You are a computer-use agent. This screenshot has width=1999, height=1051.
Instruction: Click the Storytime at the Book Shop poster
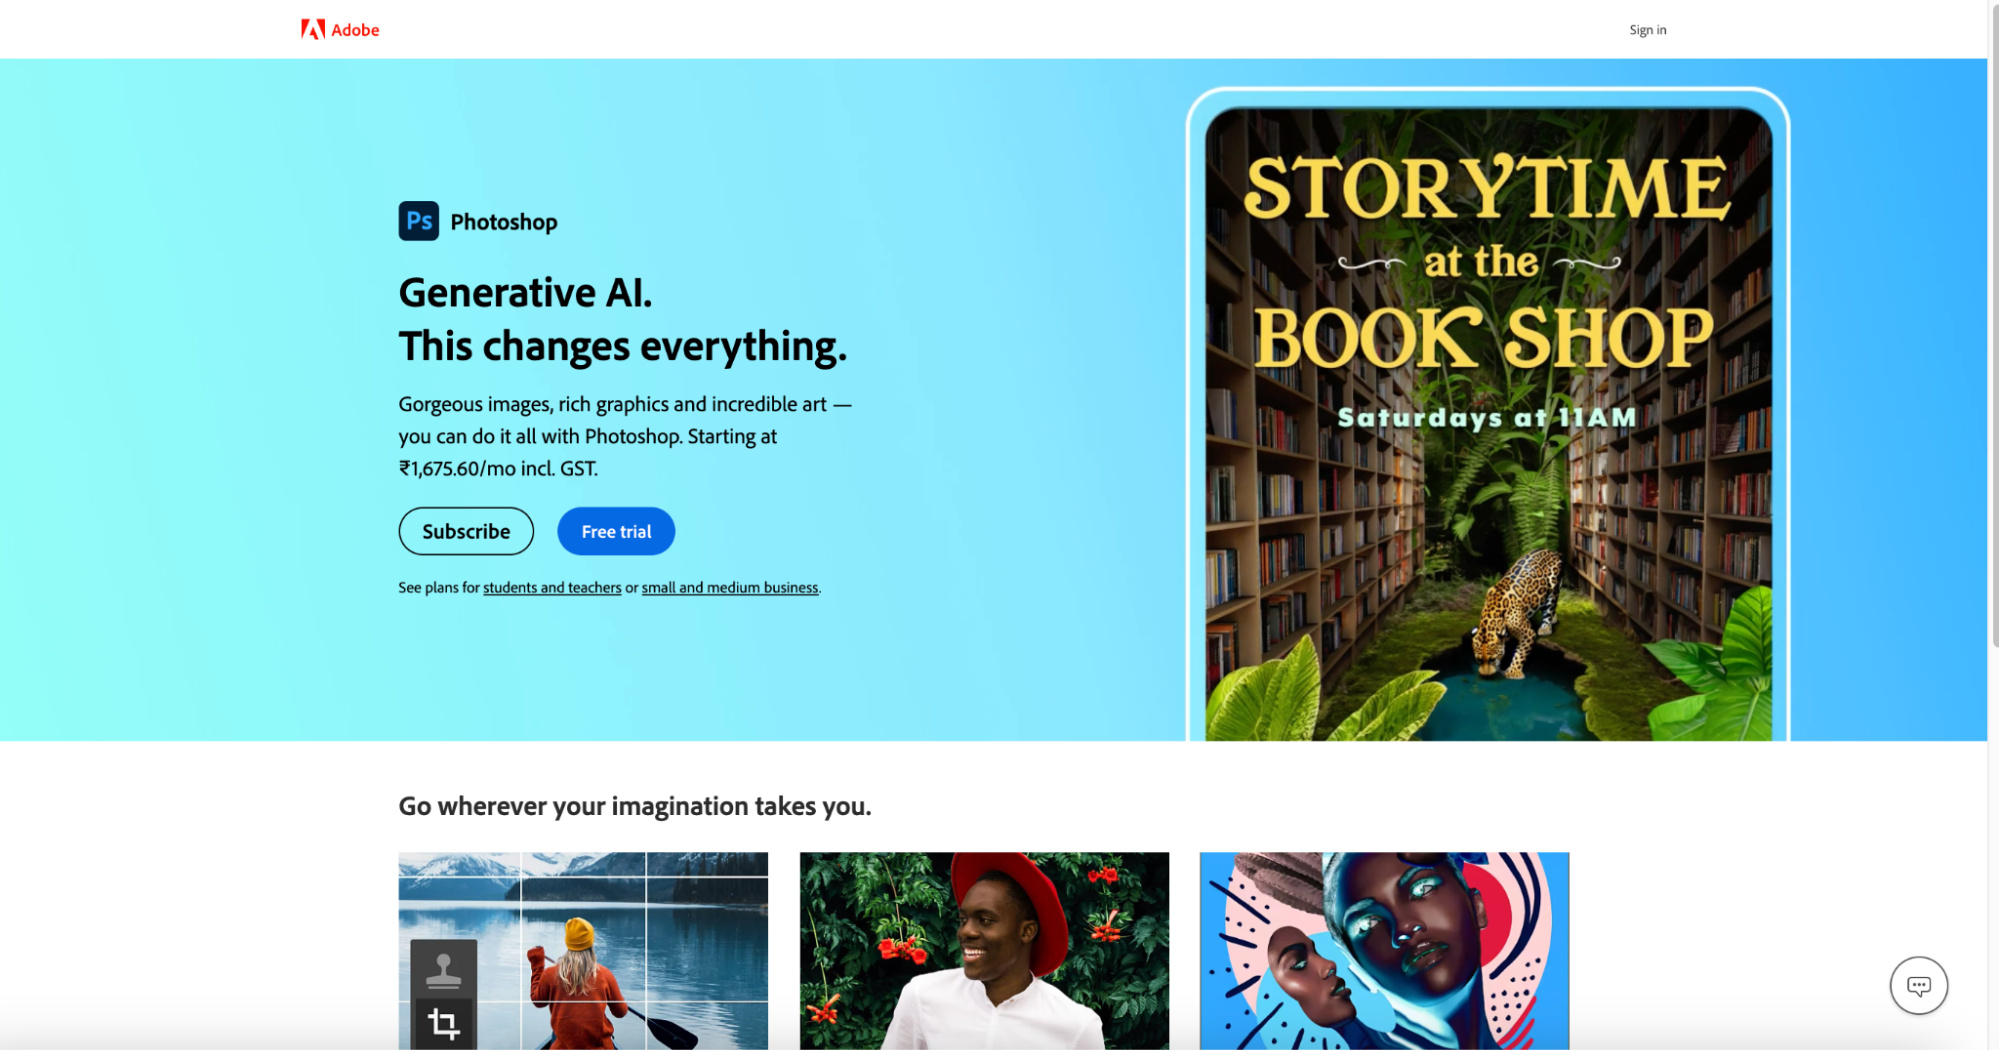[x=1488, y=420]
